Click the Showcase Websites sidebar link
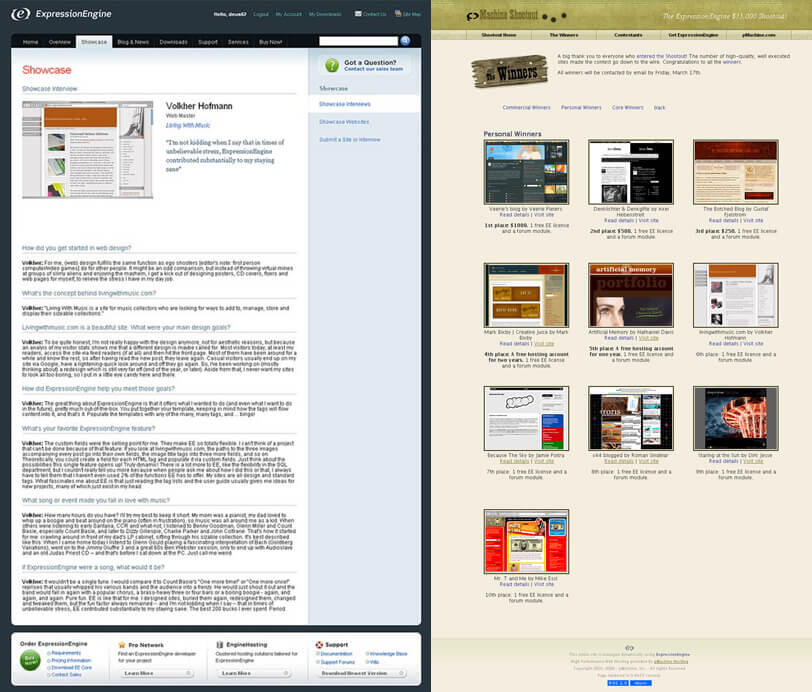 click(343, 122)
